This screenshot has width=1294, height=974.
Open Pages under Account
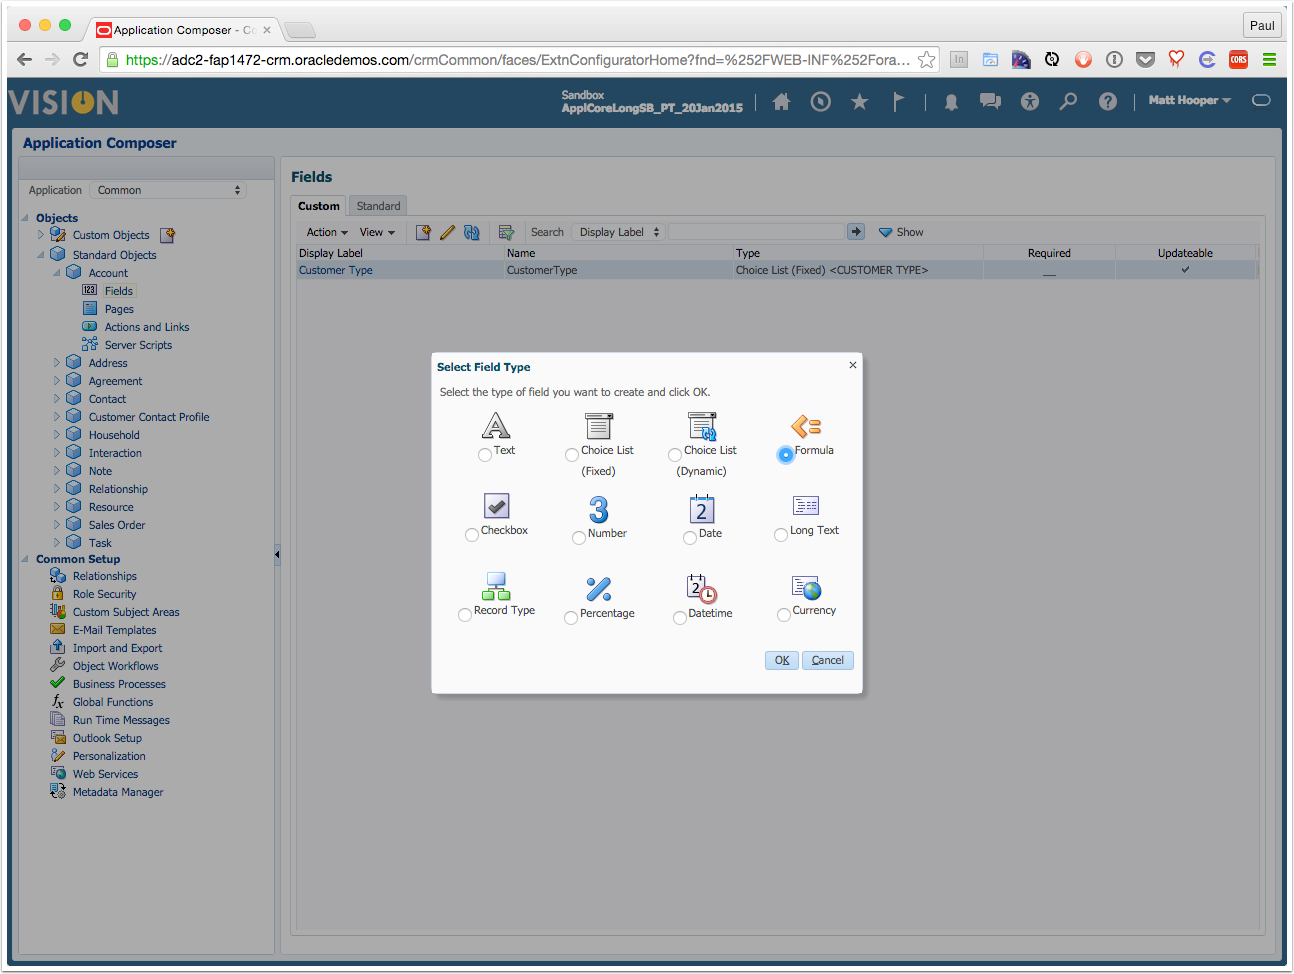pyautogui.click(x=119, y=309)
